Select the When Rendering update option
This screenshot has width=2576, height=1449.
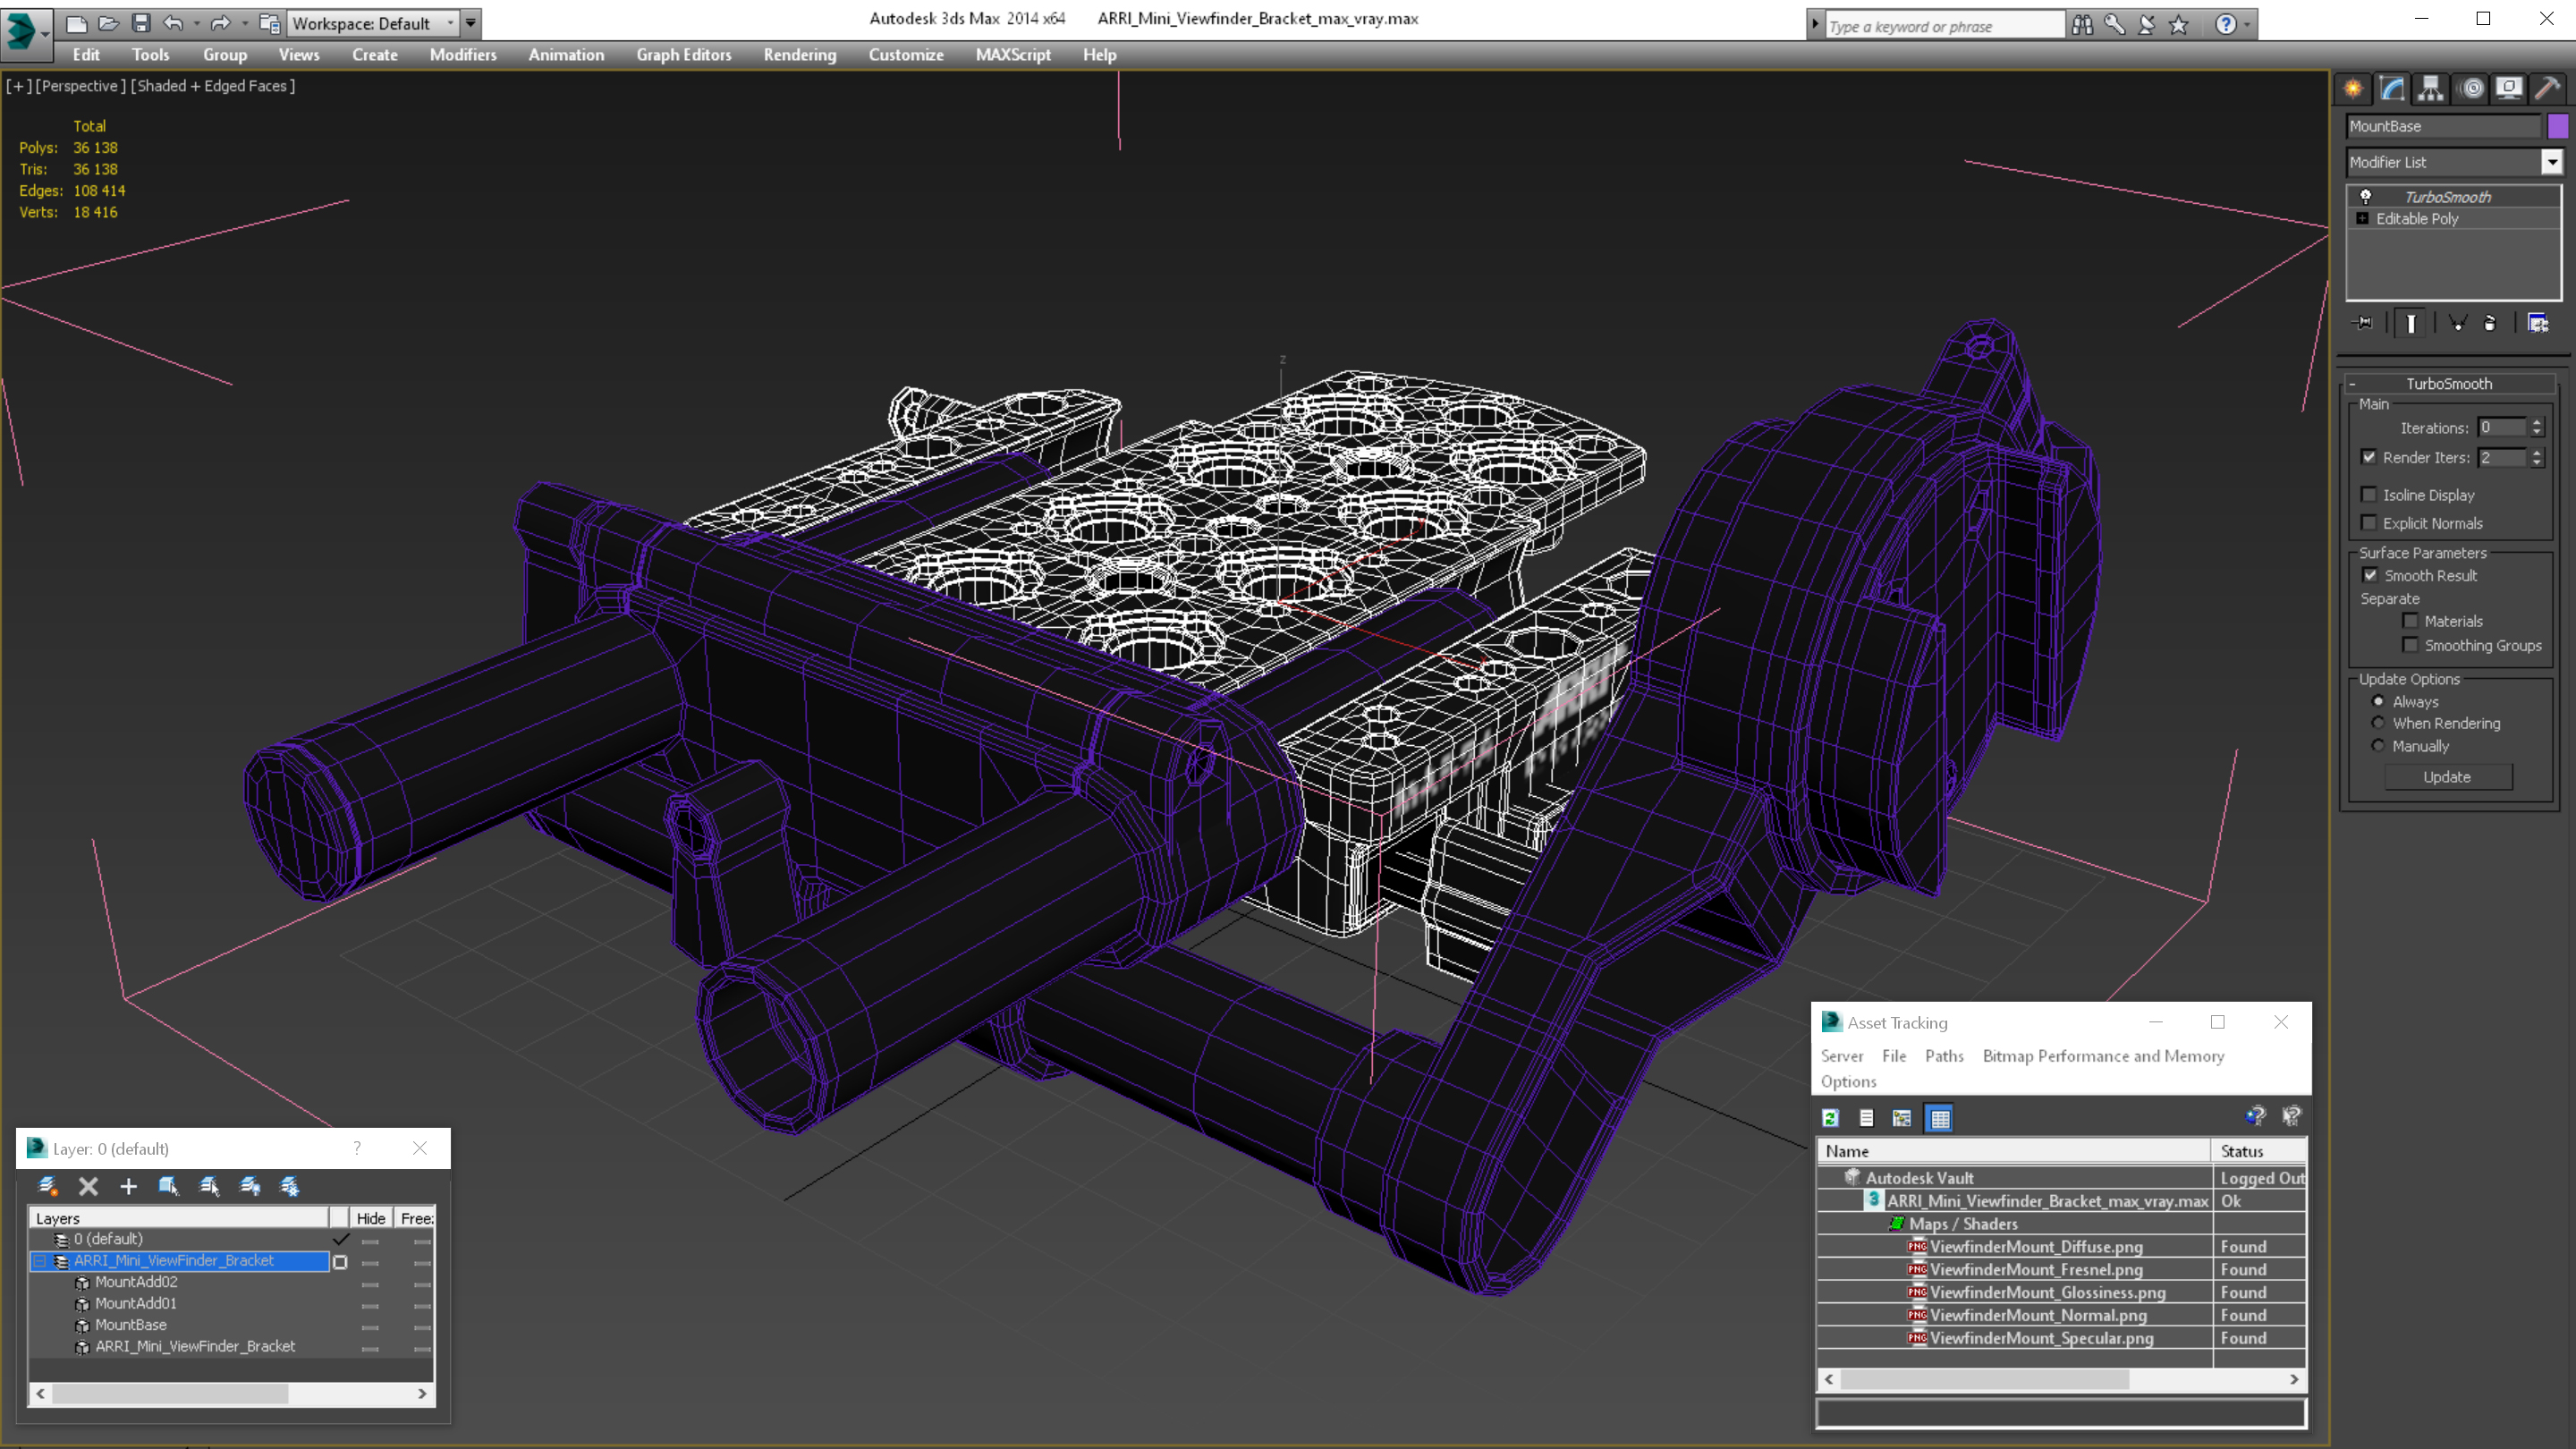pos(2379,723)
